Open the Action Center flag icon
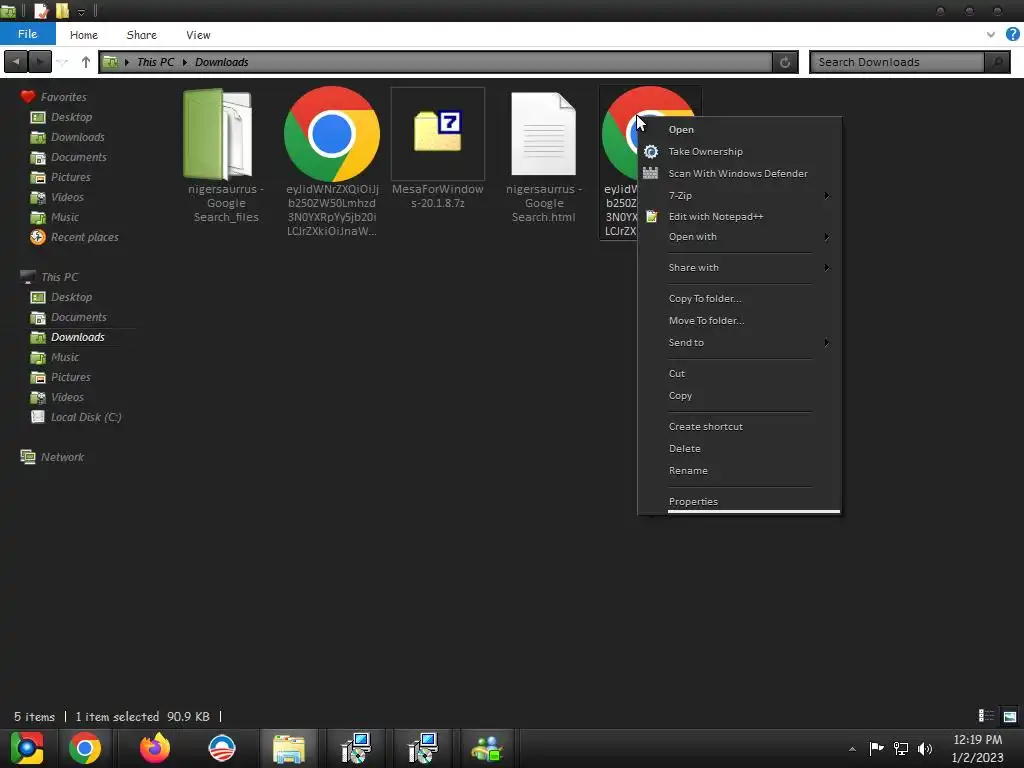The image size is (1024, 768). 876,748
